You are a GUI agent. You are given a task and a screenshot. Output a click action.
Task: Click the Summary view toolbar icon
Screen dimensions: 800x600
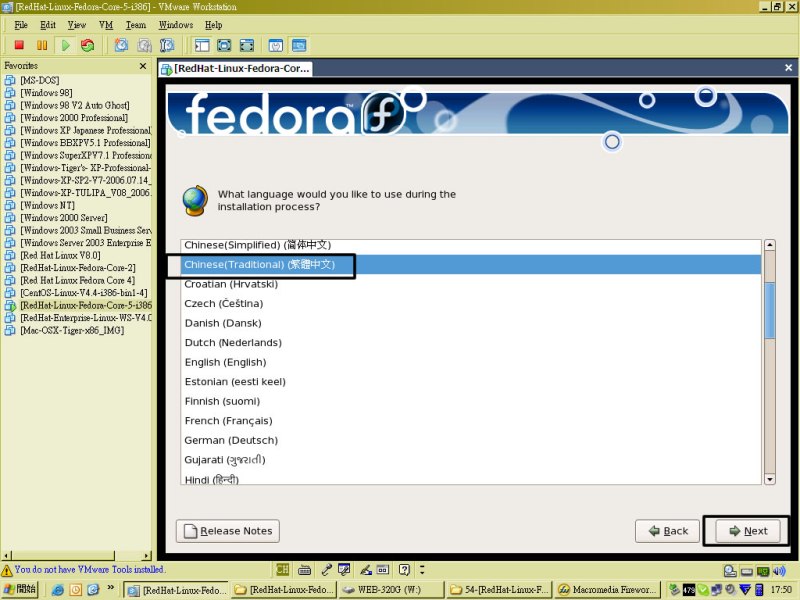[276, 45]
